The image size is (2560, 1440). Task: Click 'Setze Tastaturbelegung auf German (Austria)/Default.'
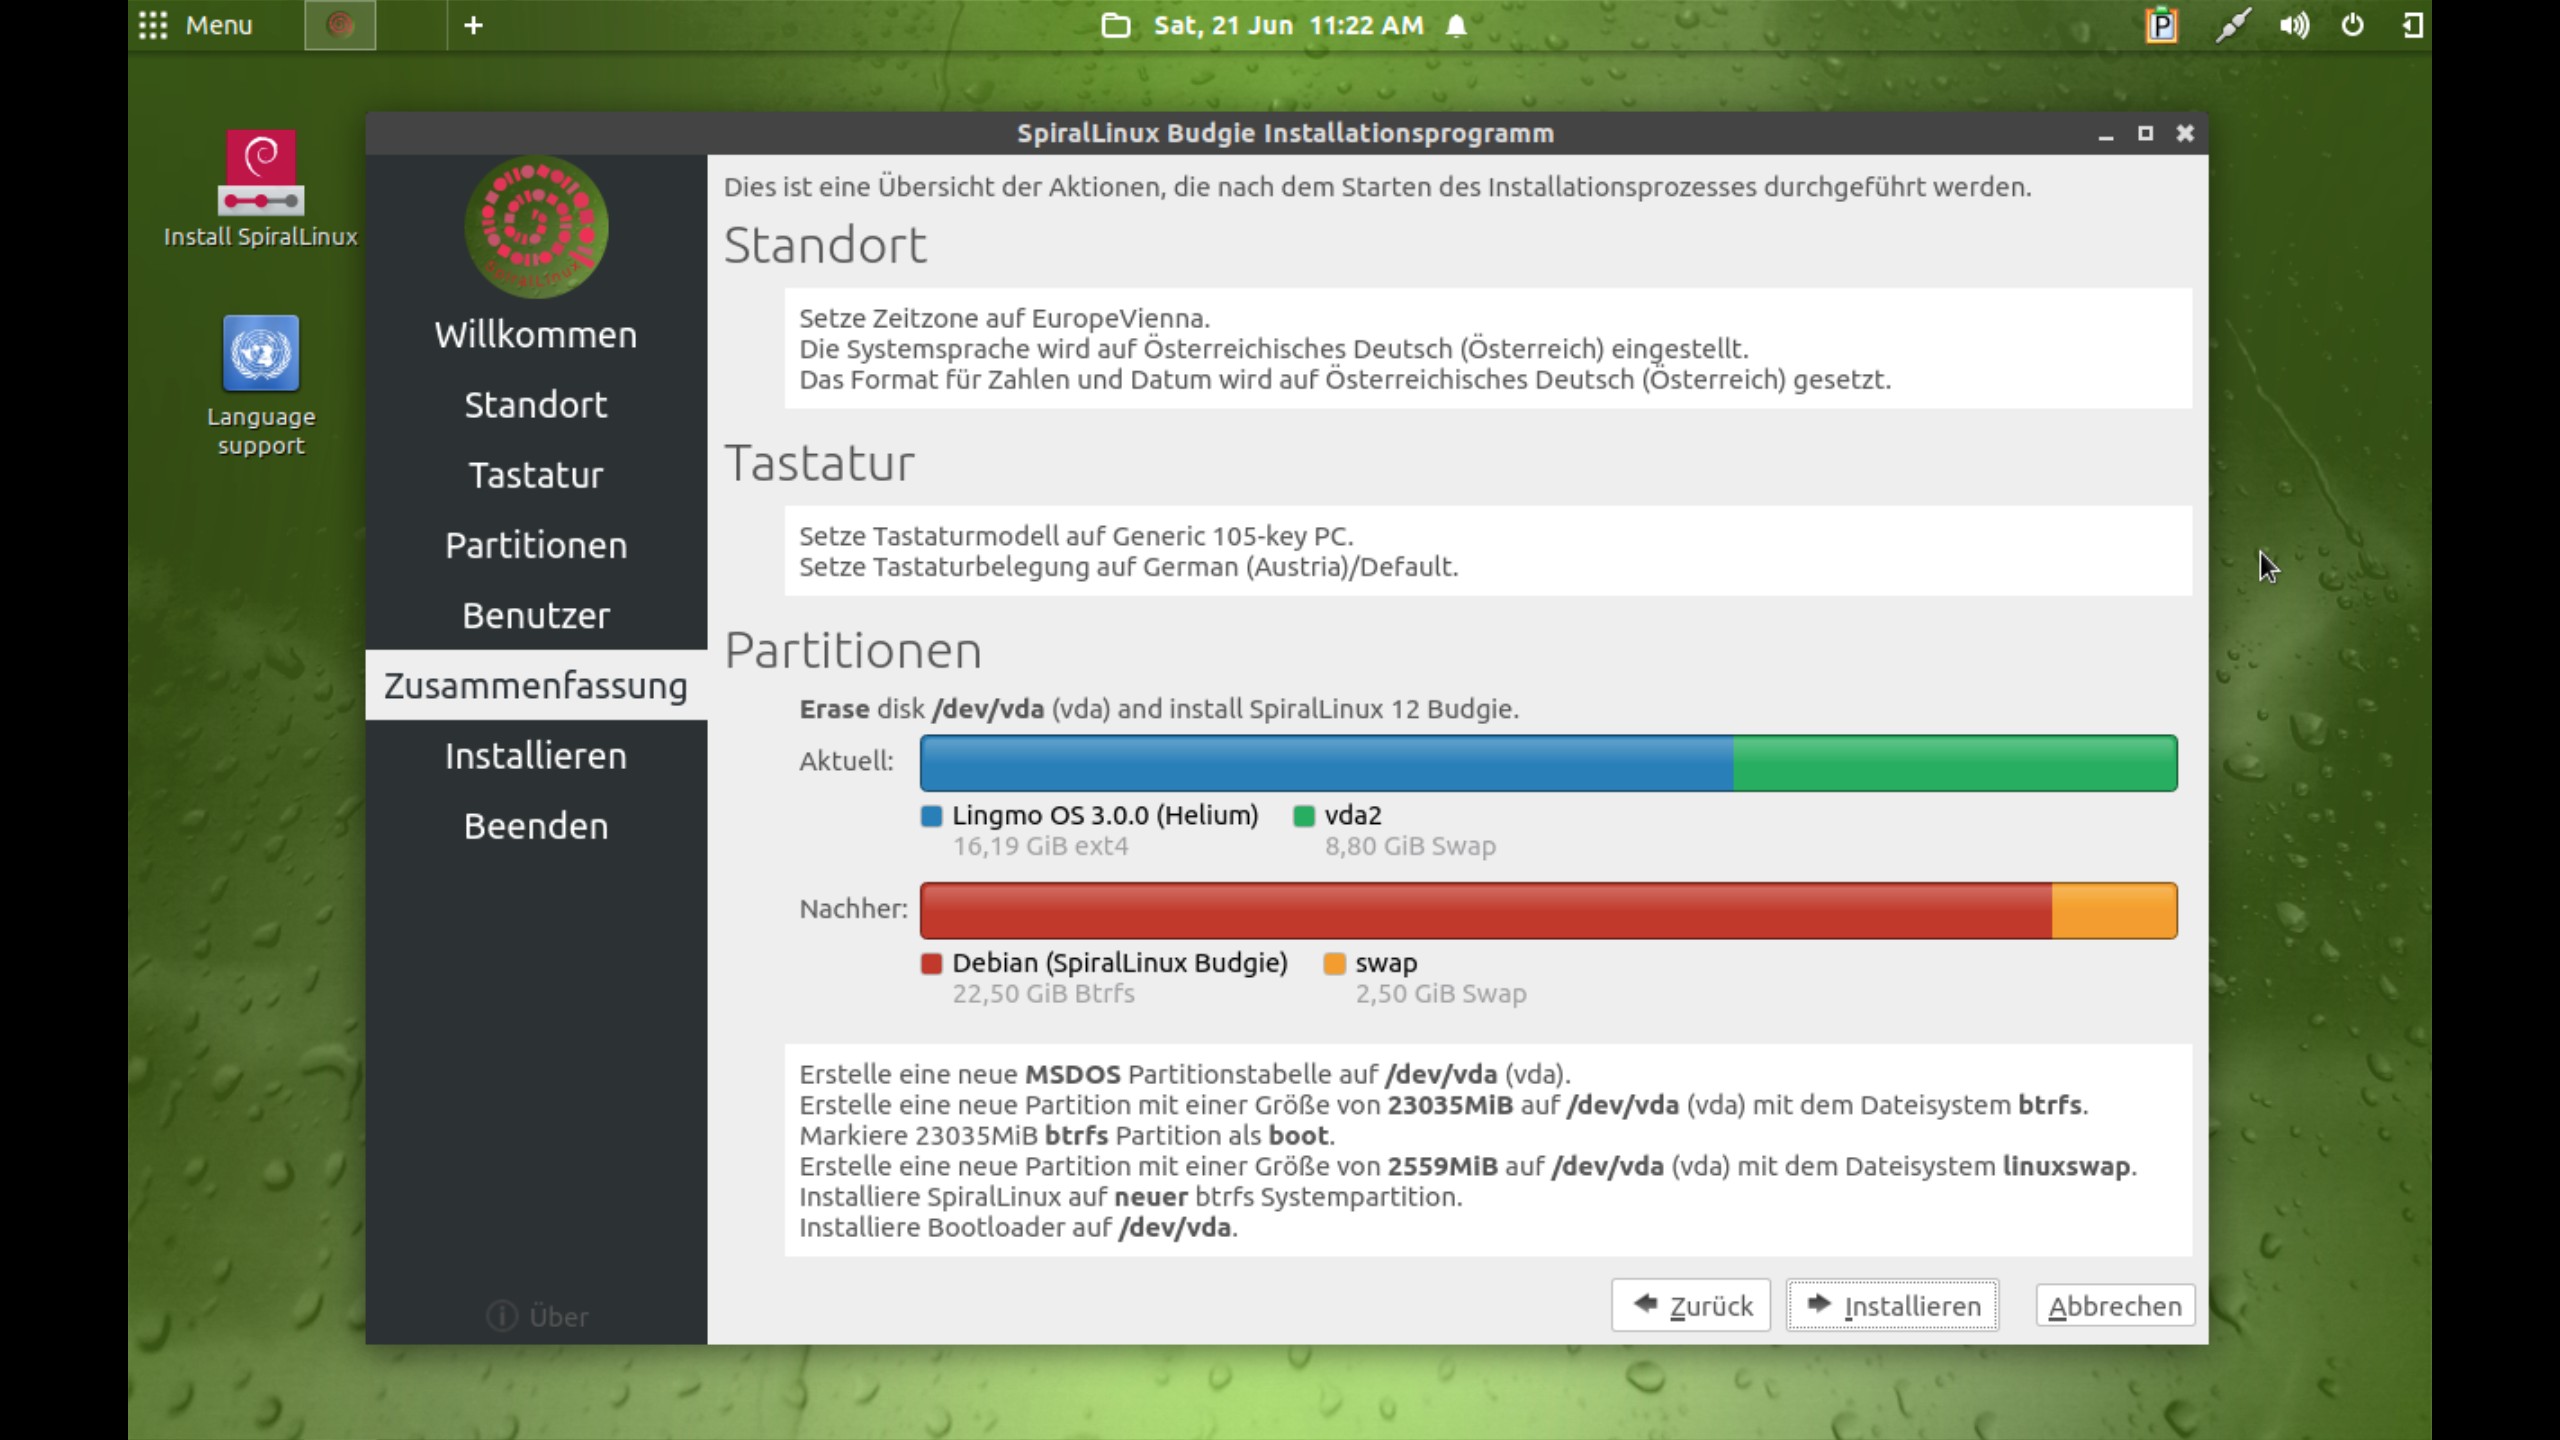click(1128, 567)
